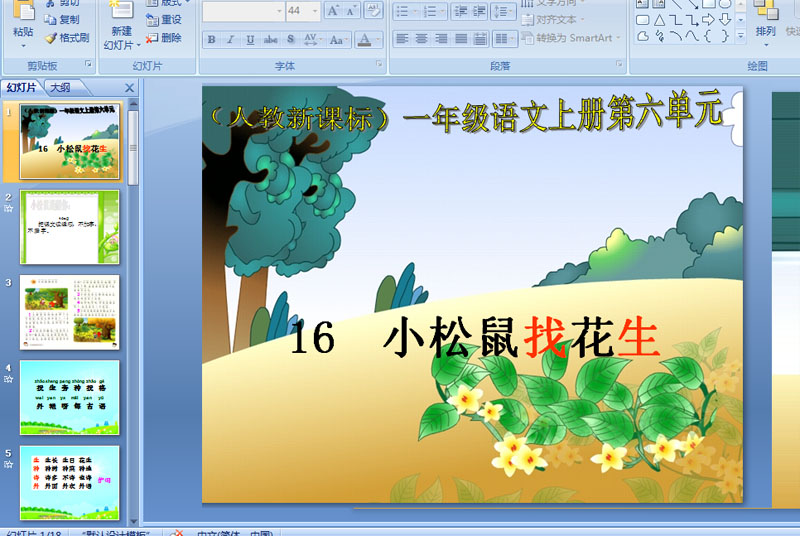Toggle Justify text alignment
The height and width of the screenshot is (536, 800).
tap(461, 39)
